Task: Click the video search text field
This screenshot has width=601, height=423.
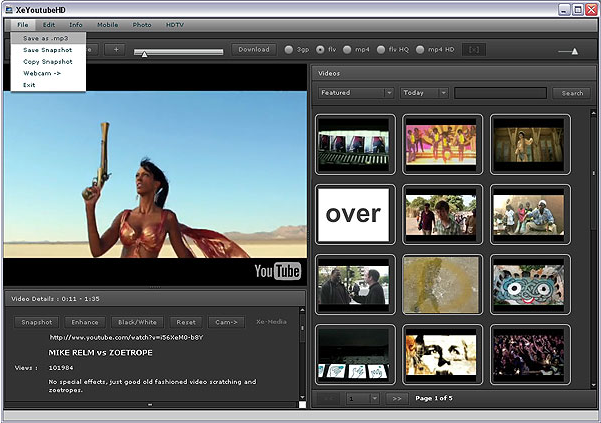Action: coord(500,93)
